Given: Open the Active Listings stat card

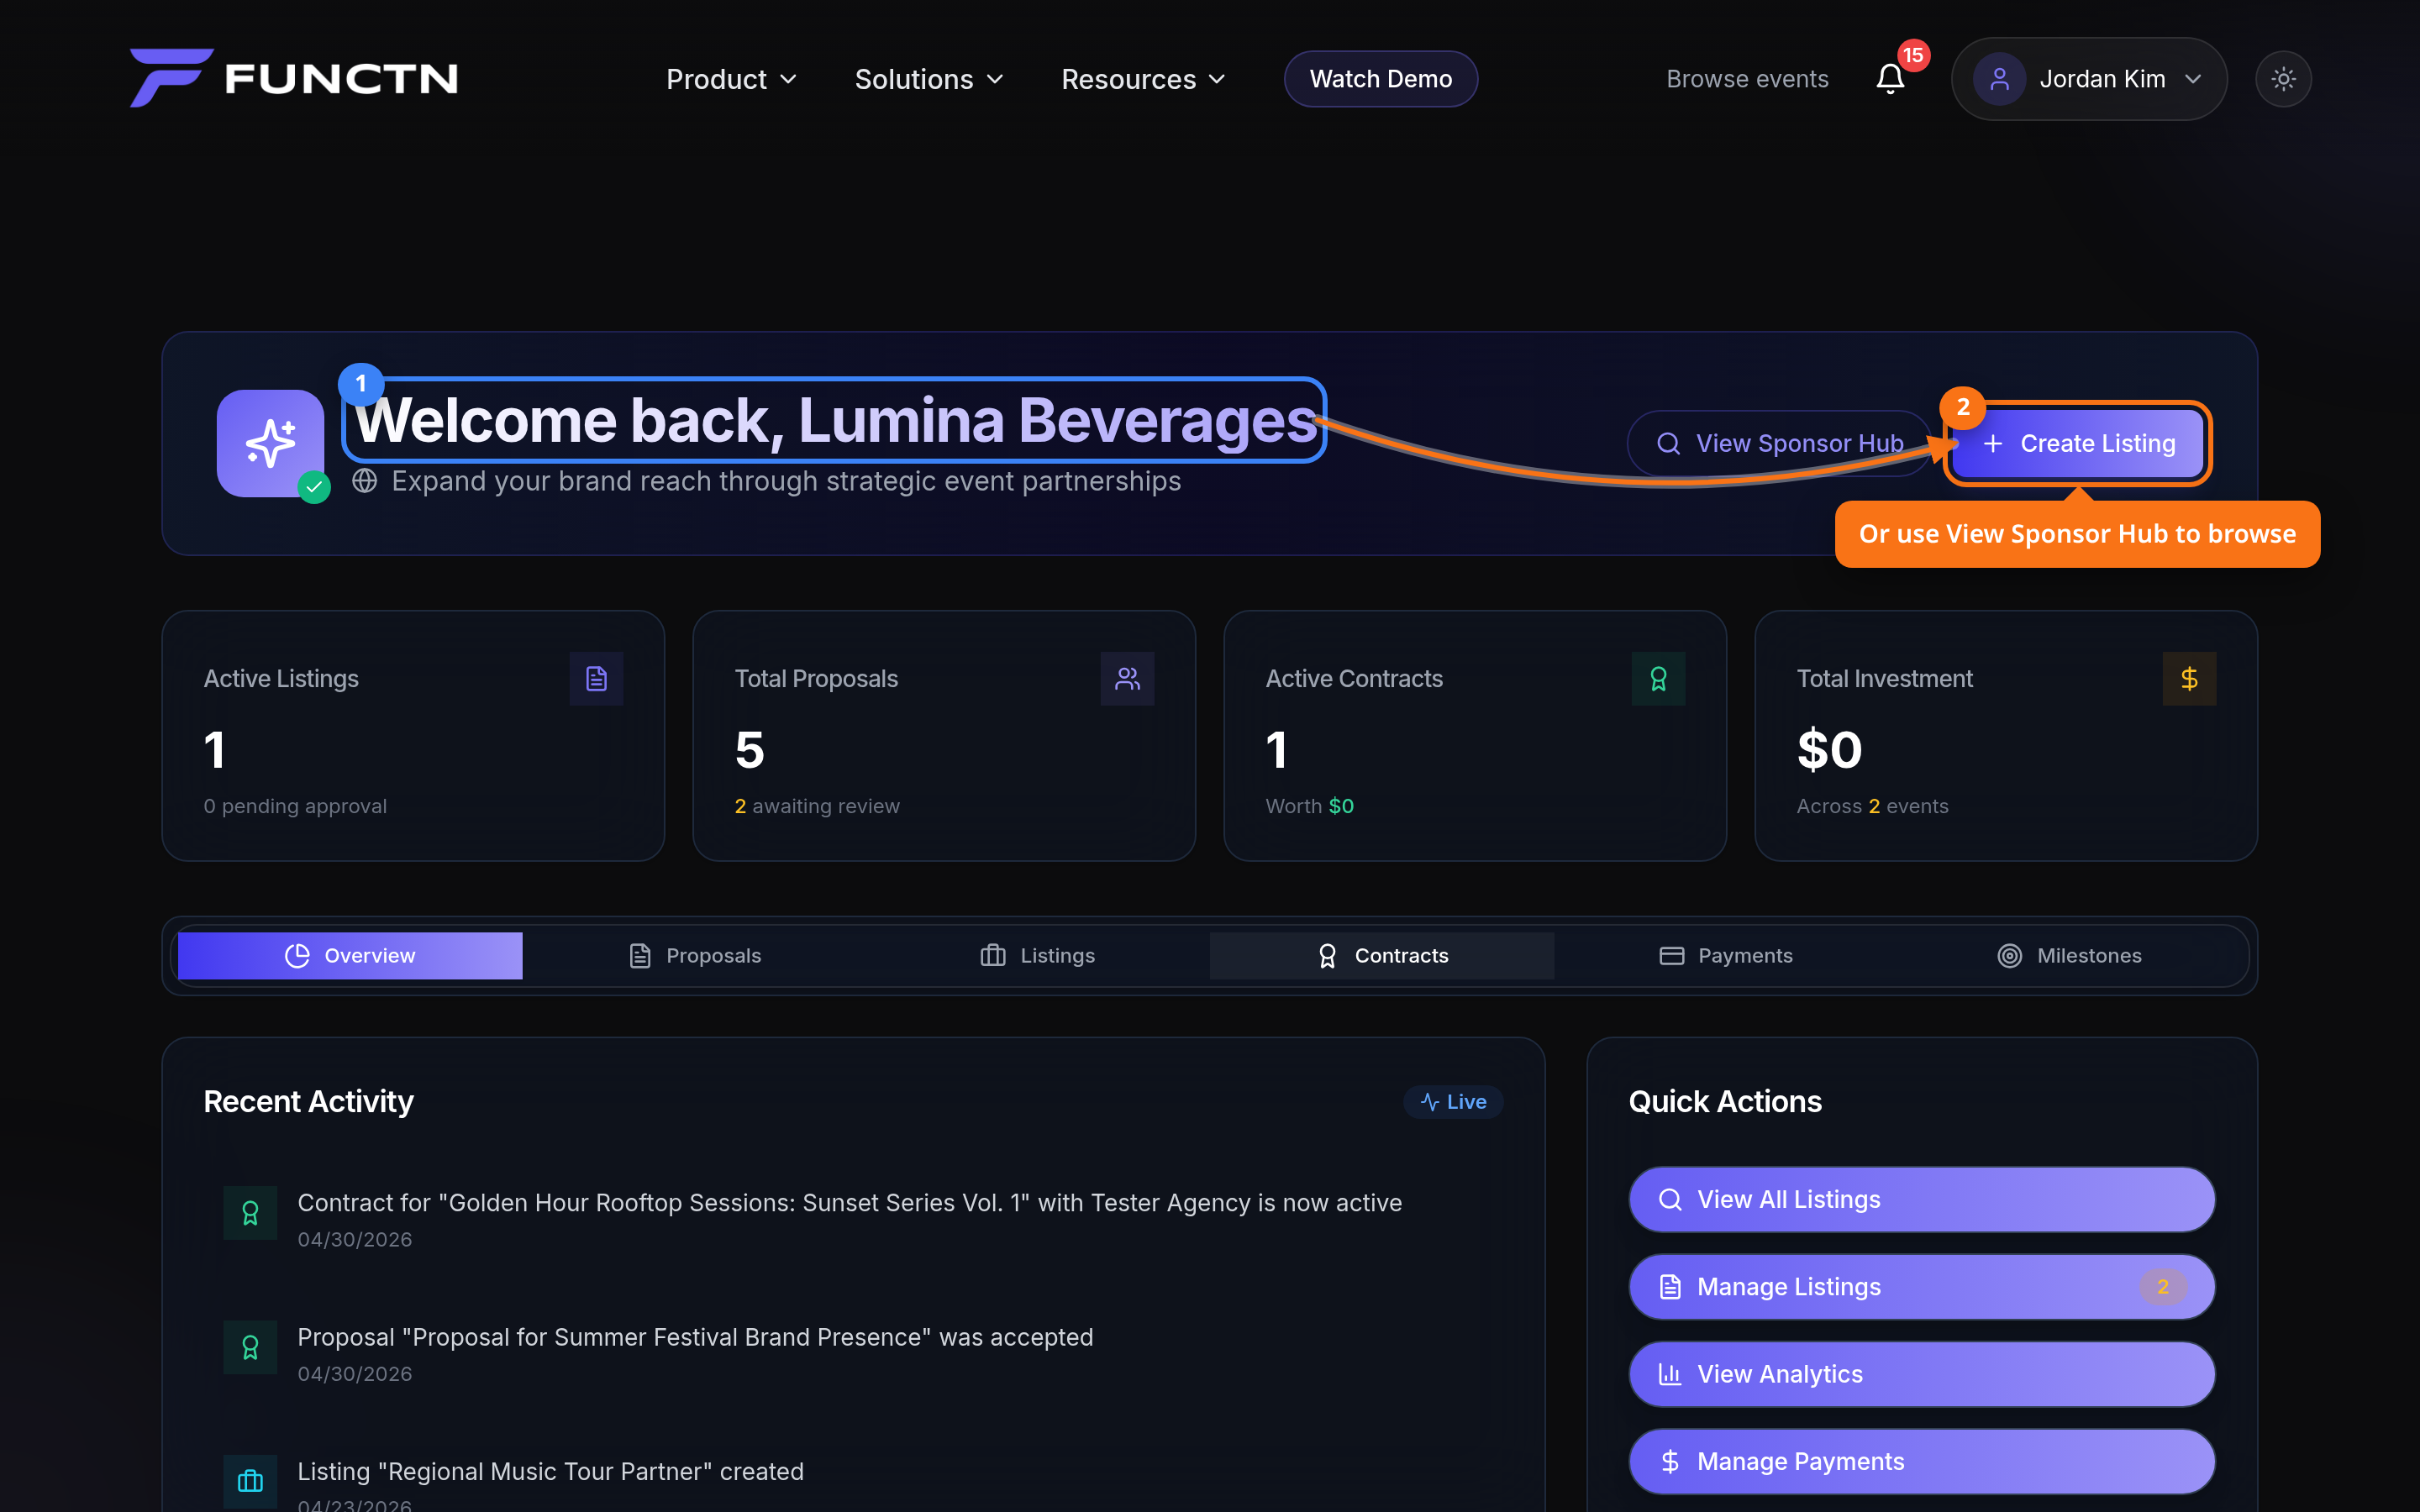Looking at the screenshot, I should coord(413,736).
